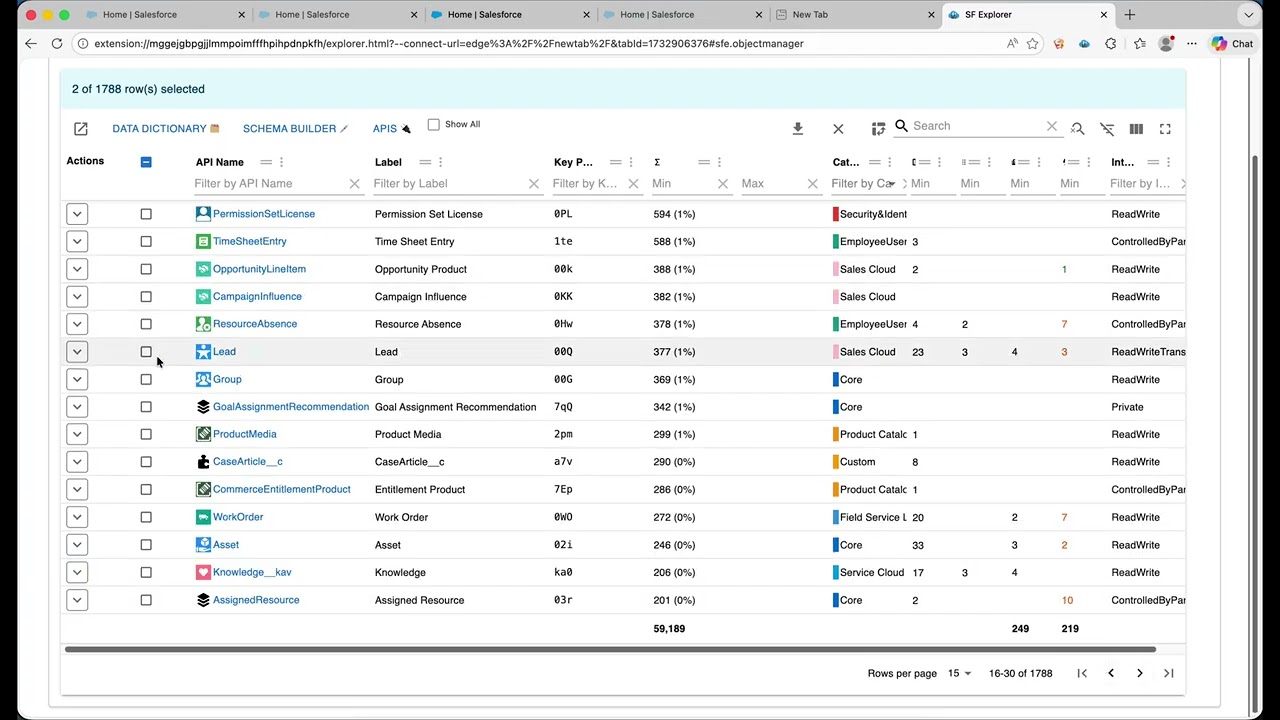Open the AssignedResource link
Viewport: 1280px width, 720px height.
[256, 600]
